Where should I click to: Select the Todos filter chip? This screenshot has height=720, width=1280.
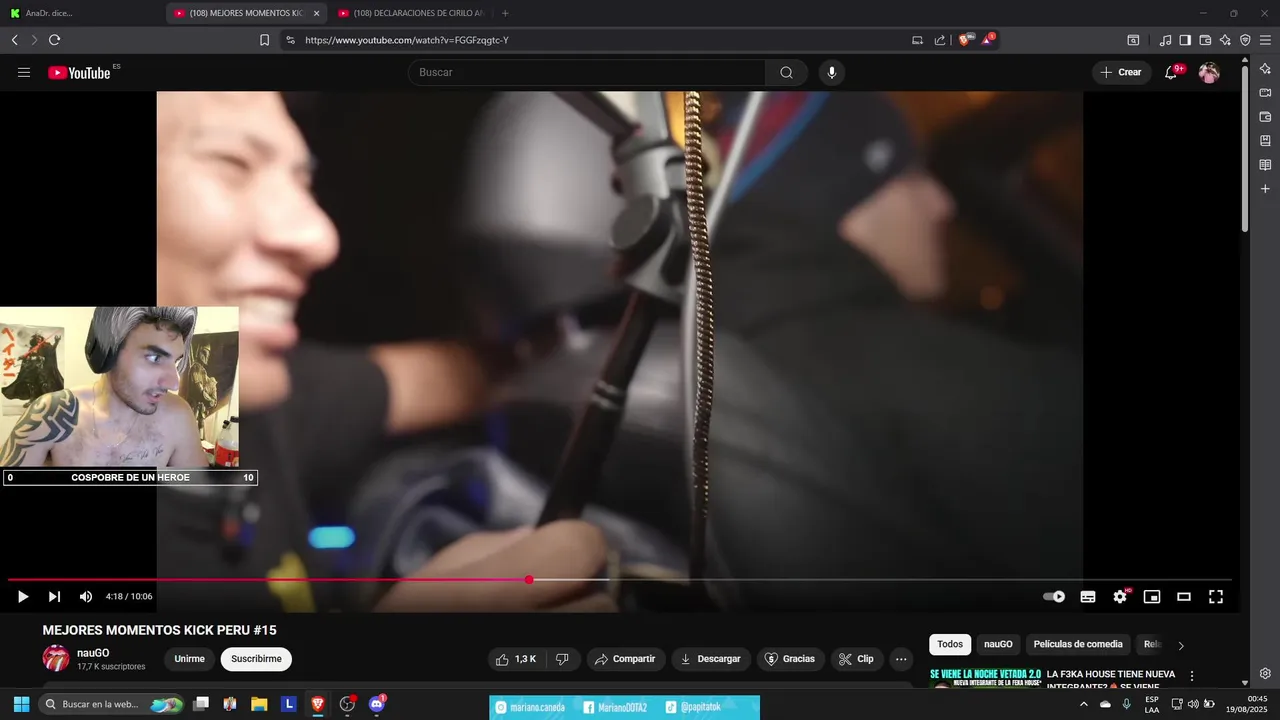(x=950, y=645)
